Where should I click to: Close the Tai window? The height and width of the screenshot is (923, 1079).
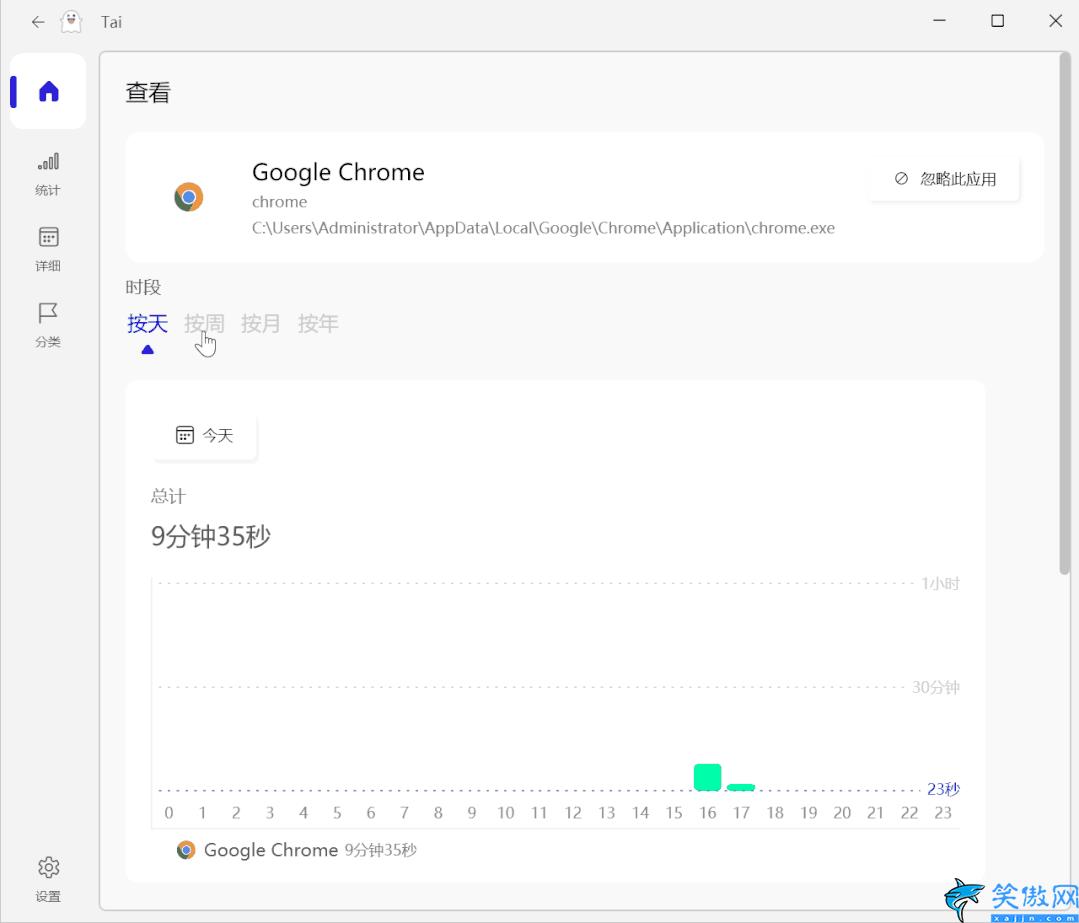click(x=1056, y=21)
